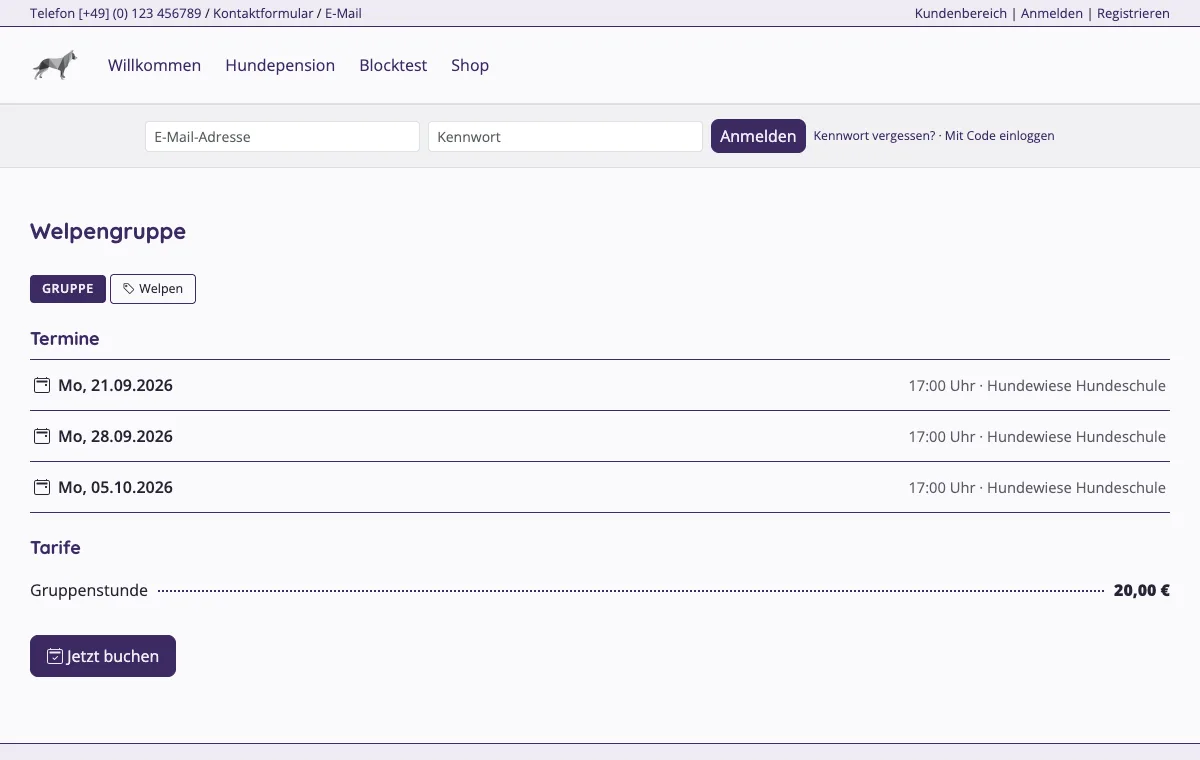1200x760 pixels.
Task: Click the Termine section heading
Action: point(65,339)
